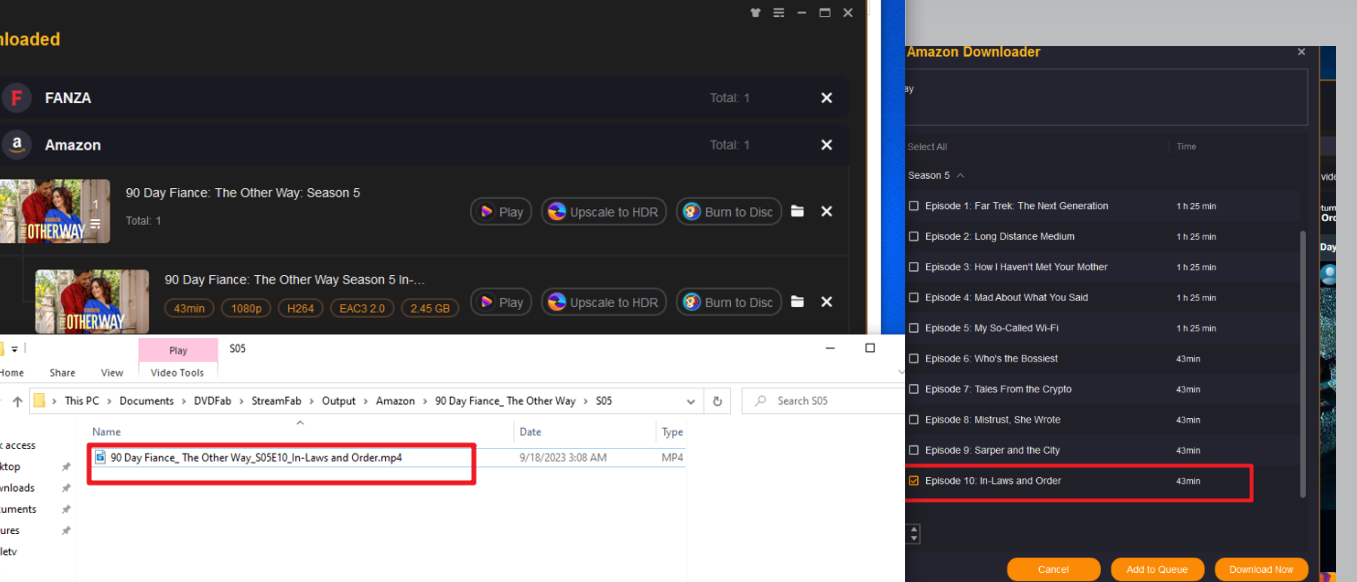Open StreamFab skin (shirt) icon in title bar
The width and height of the screenshot is (1357, 582).
(756, 13)
